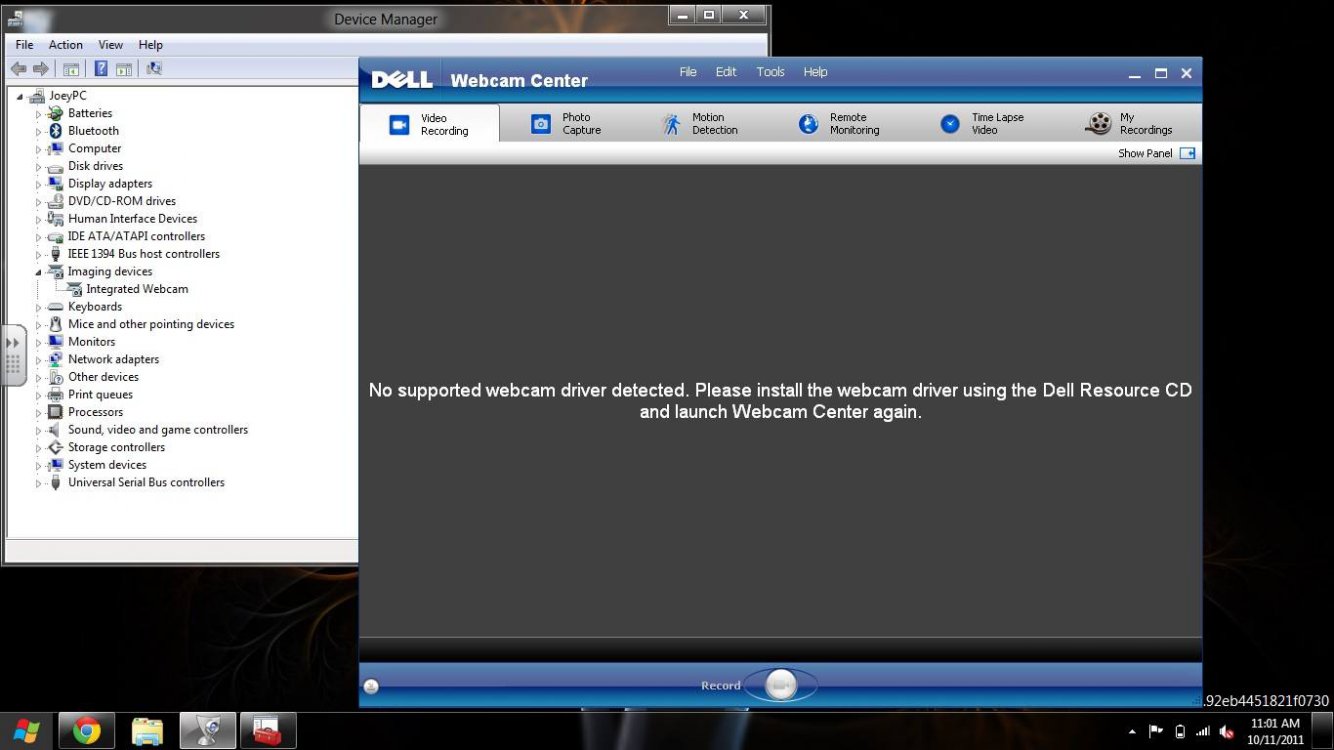
Task: Expand the Network adapters category
Action: (x=39, y=360)
